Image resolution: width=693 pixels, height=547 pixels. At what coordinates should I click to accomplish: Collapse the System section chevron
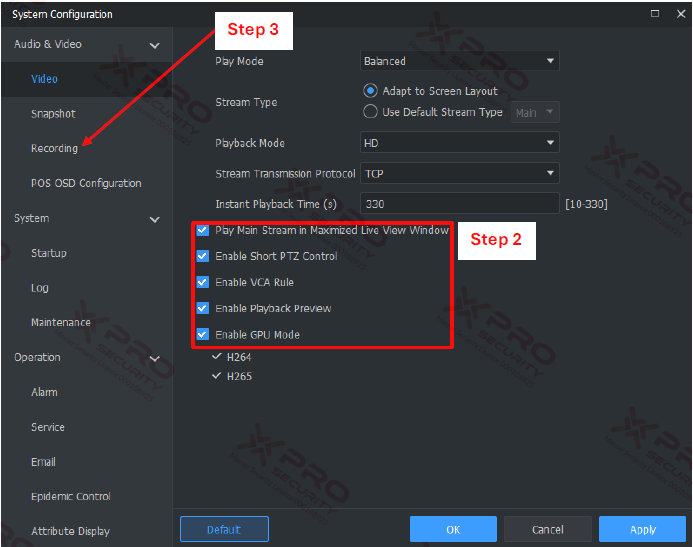[155, 219]
